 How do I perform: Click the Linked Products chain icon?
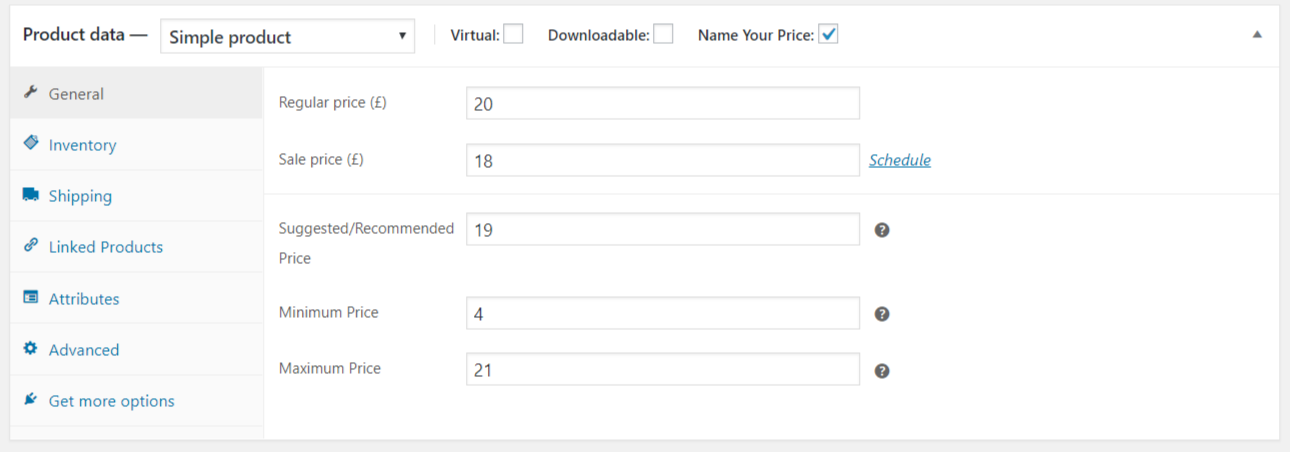click(x=30, y=246)
